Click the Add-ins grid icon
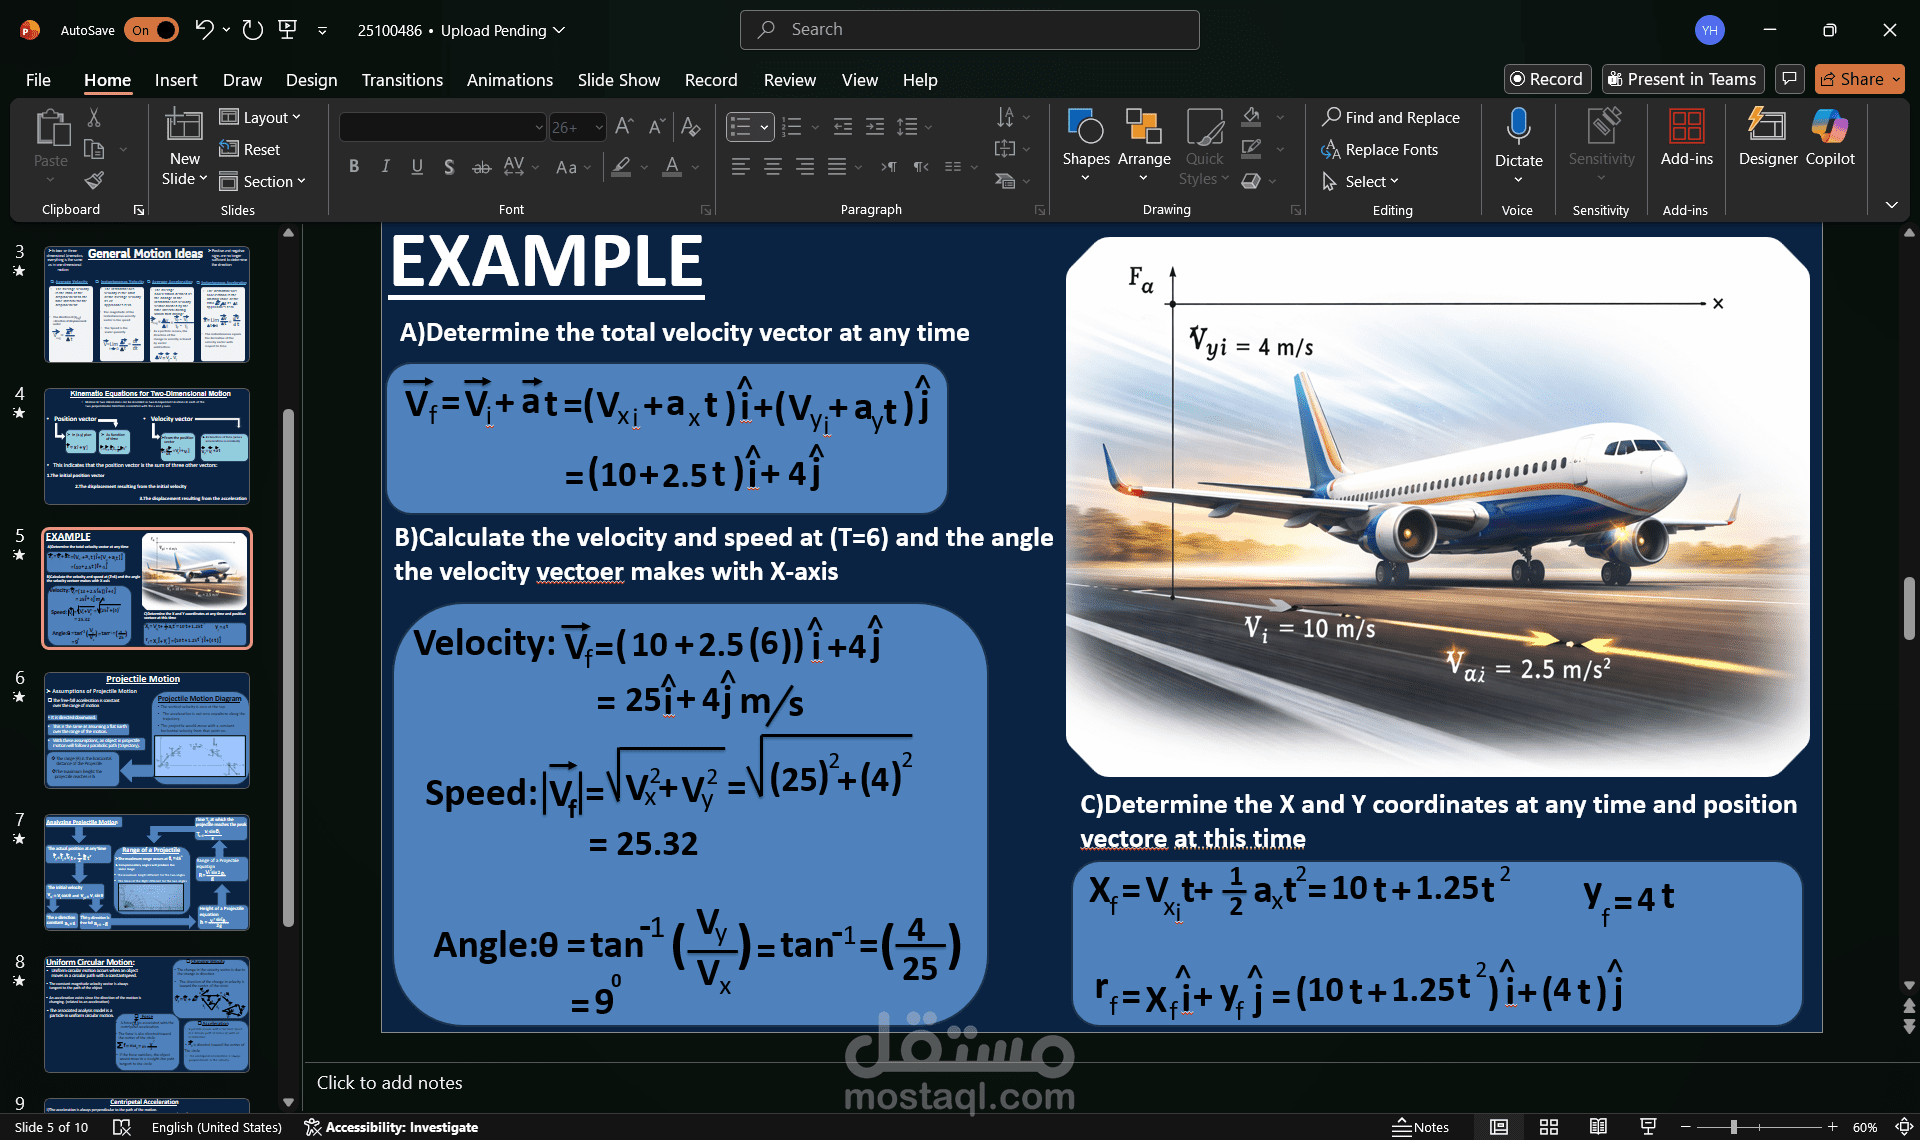The width and height of the screenshot is (1920, 1140). click(1686, 127)
